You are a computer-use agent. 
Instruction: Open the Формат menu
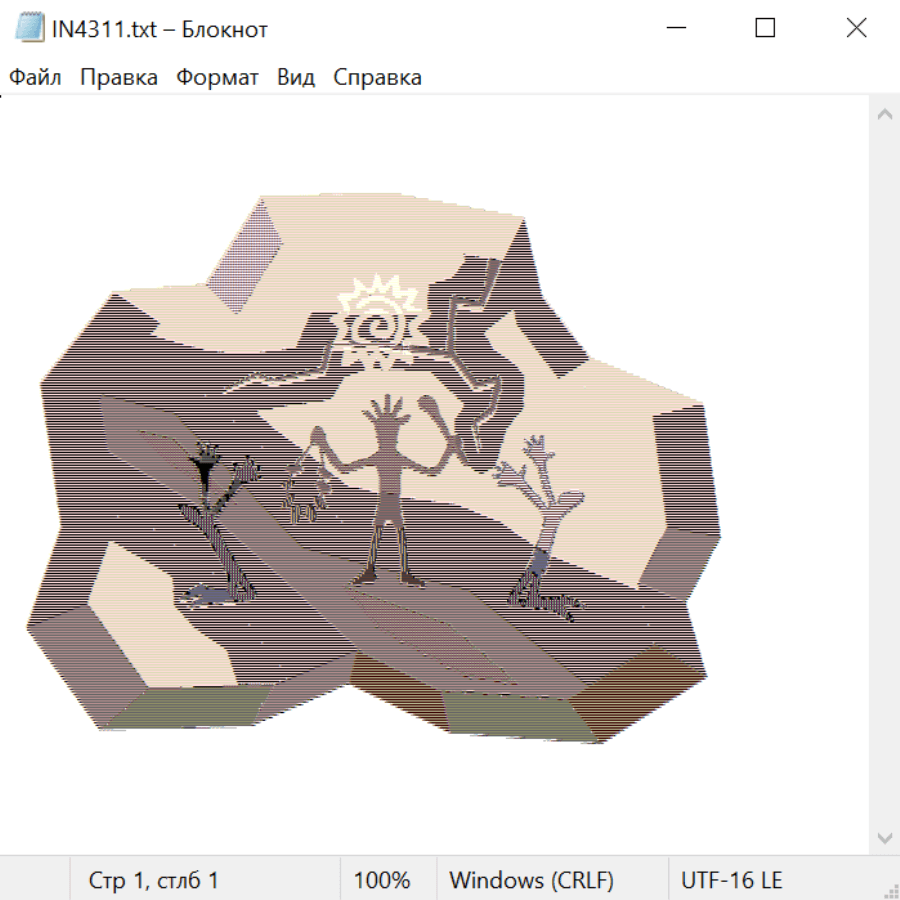[x=217, y=78]
